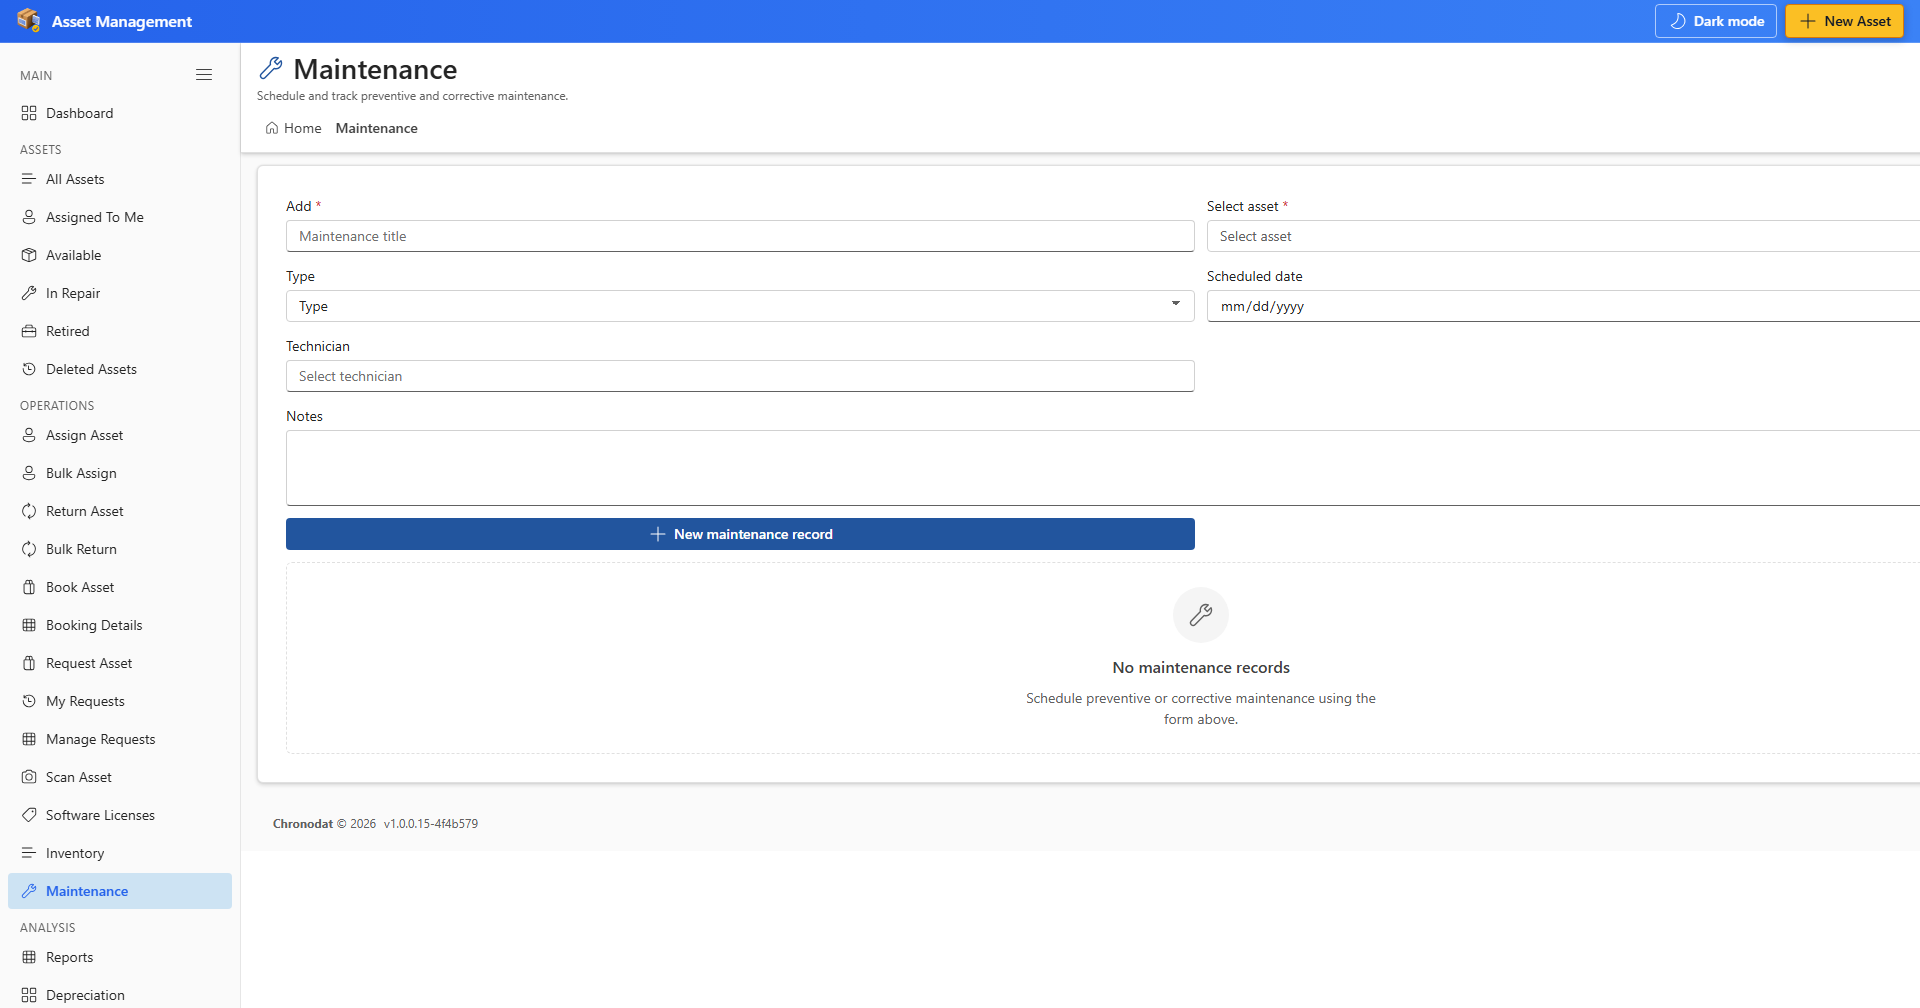Image resolution: width=1920 pixels, height=1008 pixels.
Task: Open Maintenance sidebar item
Action: tap(120, 891)
